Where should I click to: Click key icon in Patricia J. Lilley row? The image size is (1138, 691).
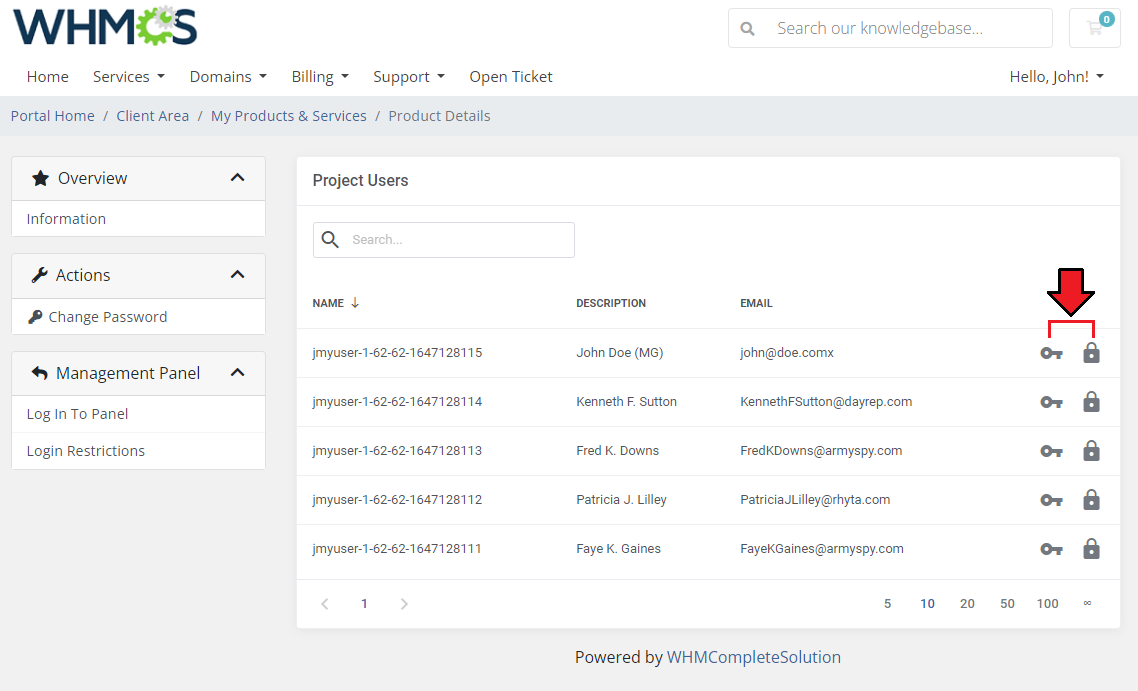pos(1051,500)
